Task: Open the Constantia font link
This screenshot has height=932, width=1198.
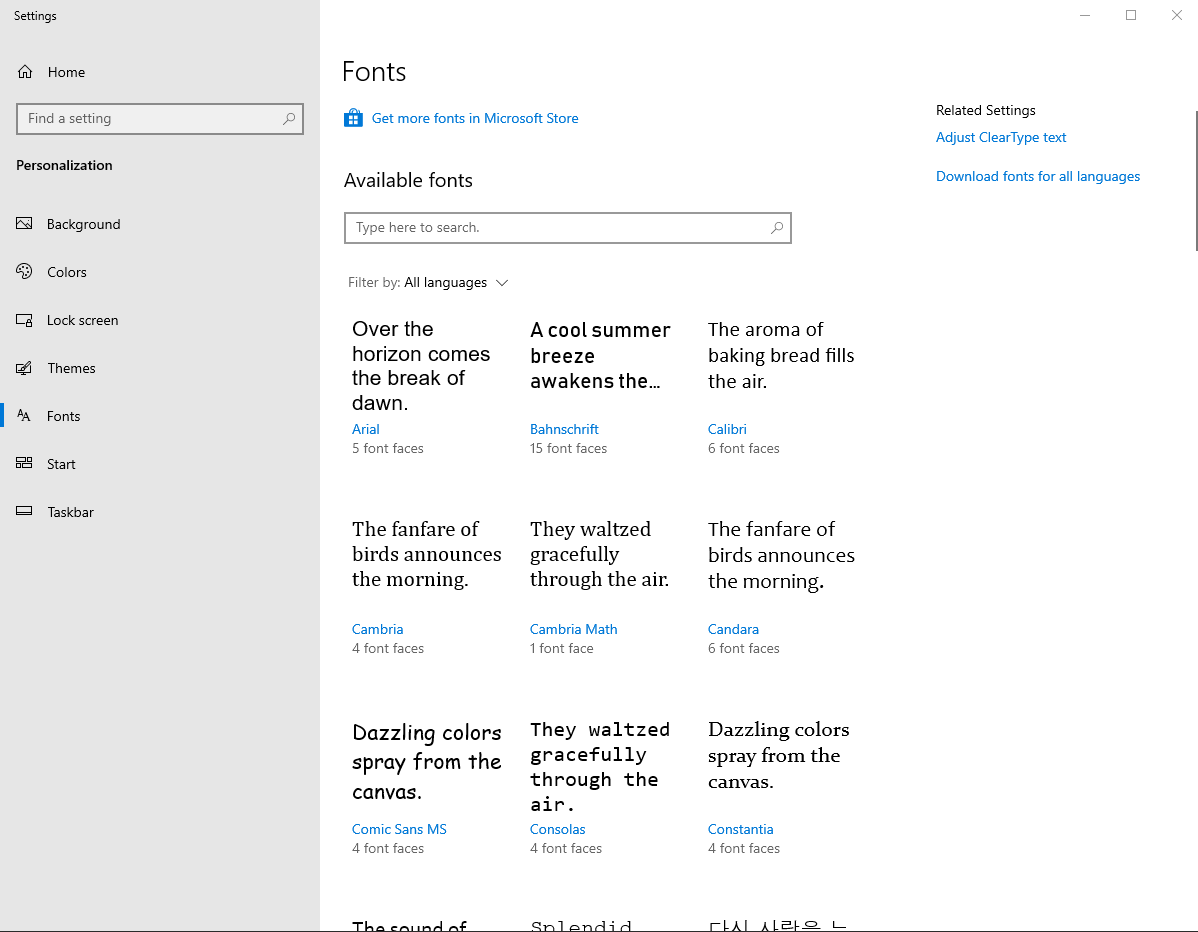Action: (740, 830)
